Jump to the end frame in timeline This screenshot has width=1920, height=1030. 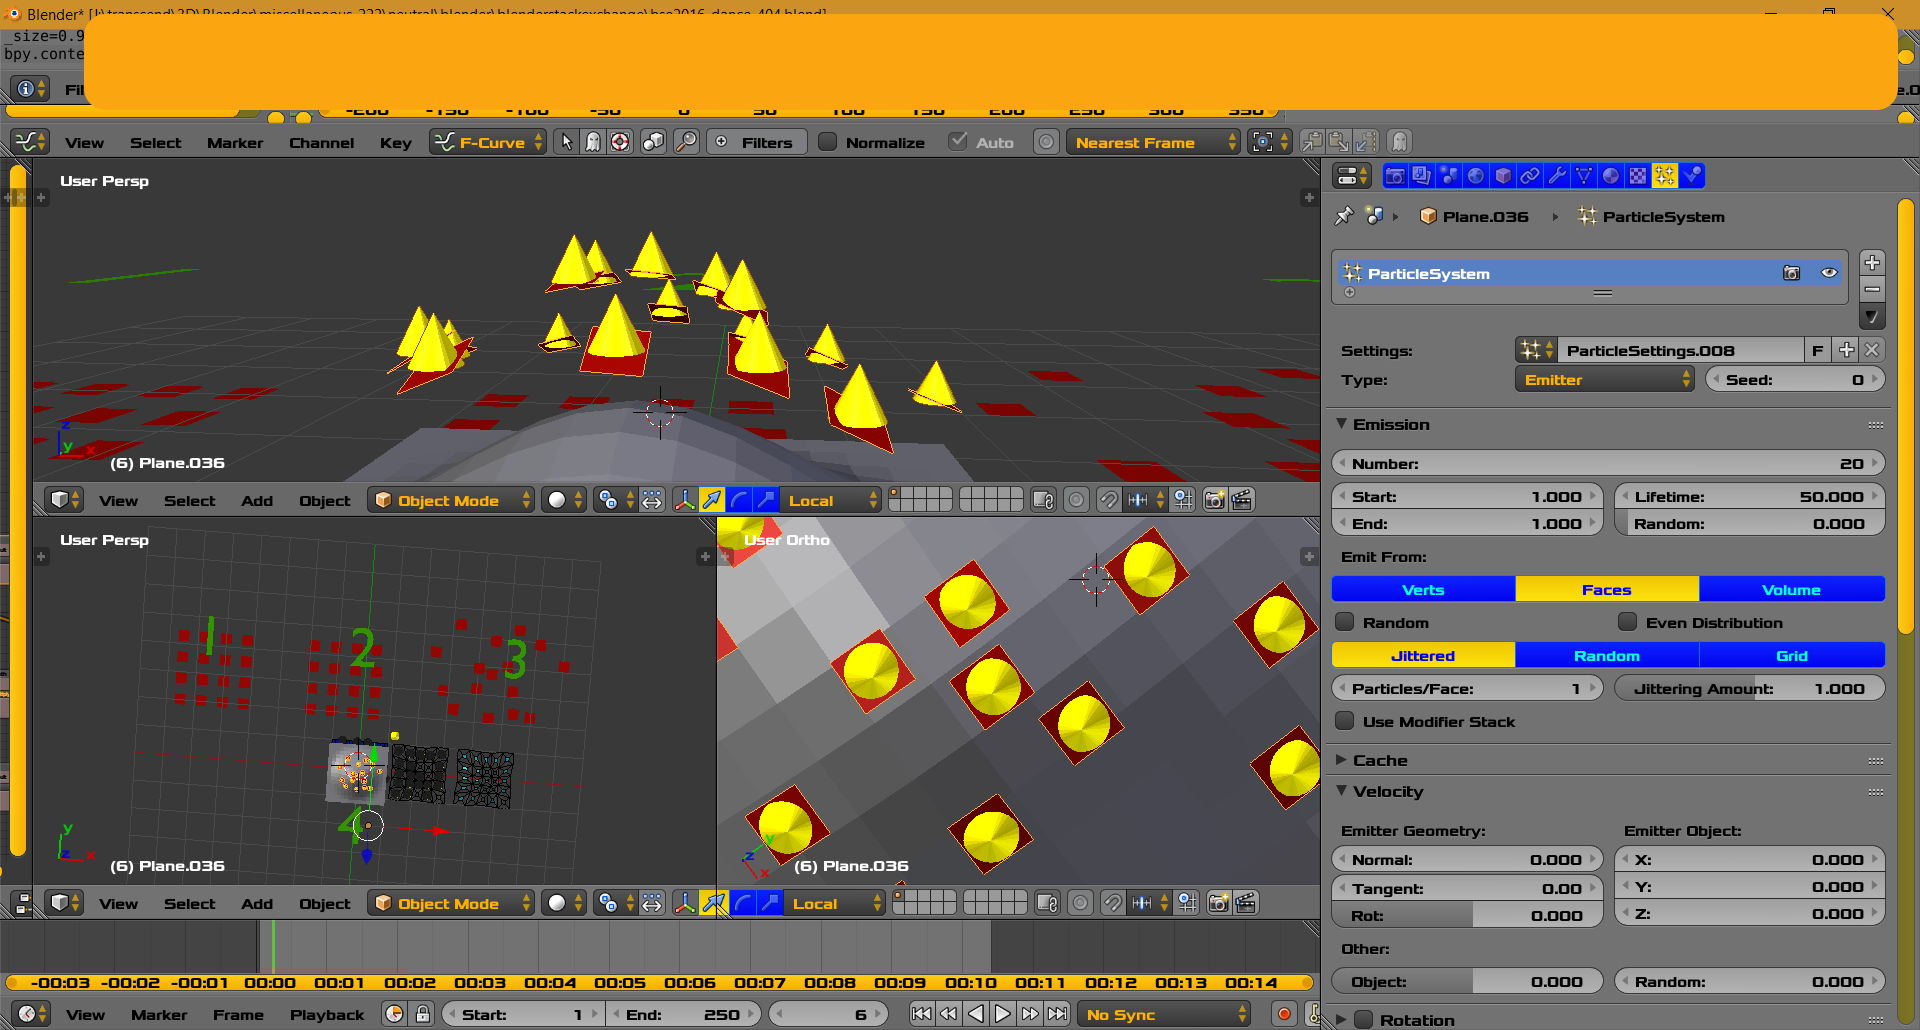click(1057, 1014)
